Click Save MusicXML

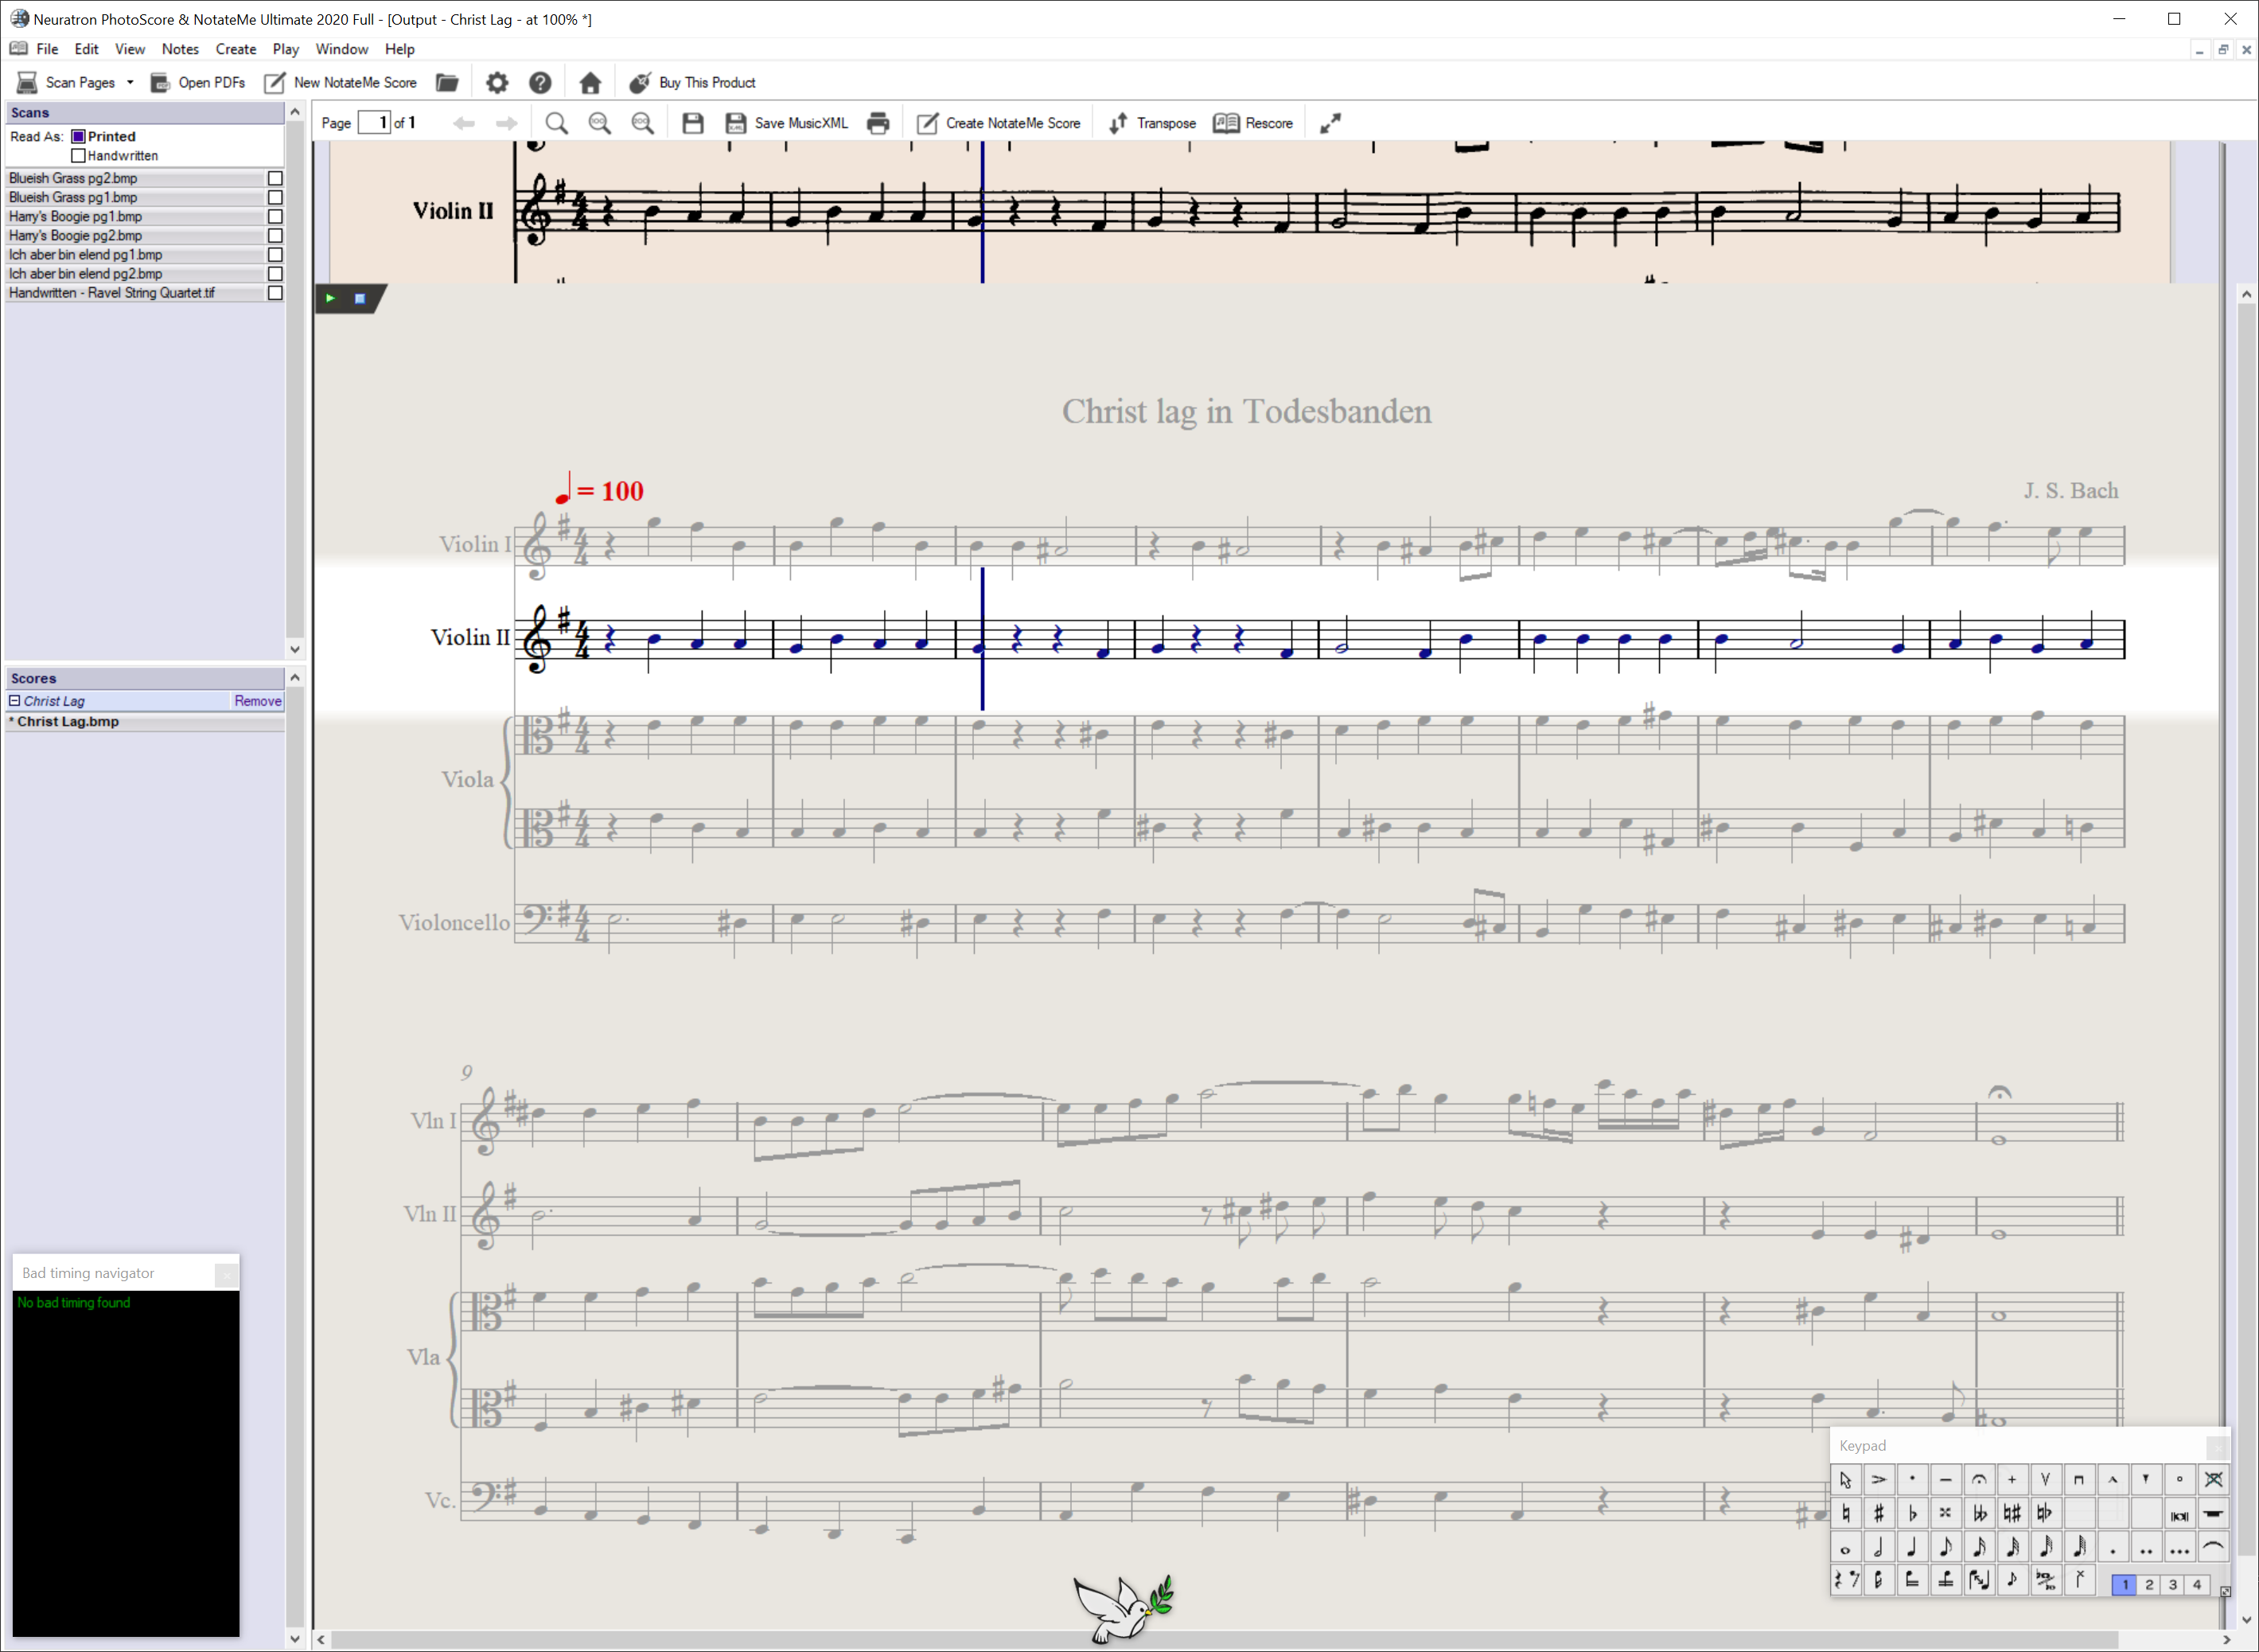787,123
